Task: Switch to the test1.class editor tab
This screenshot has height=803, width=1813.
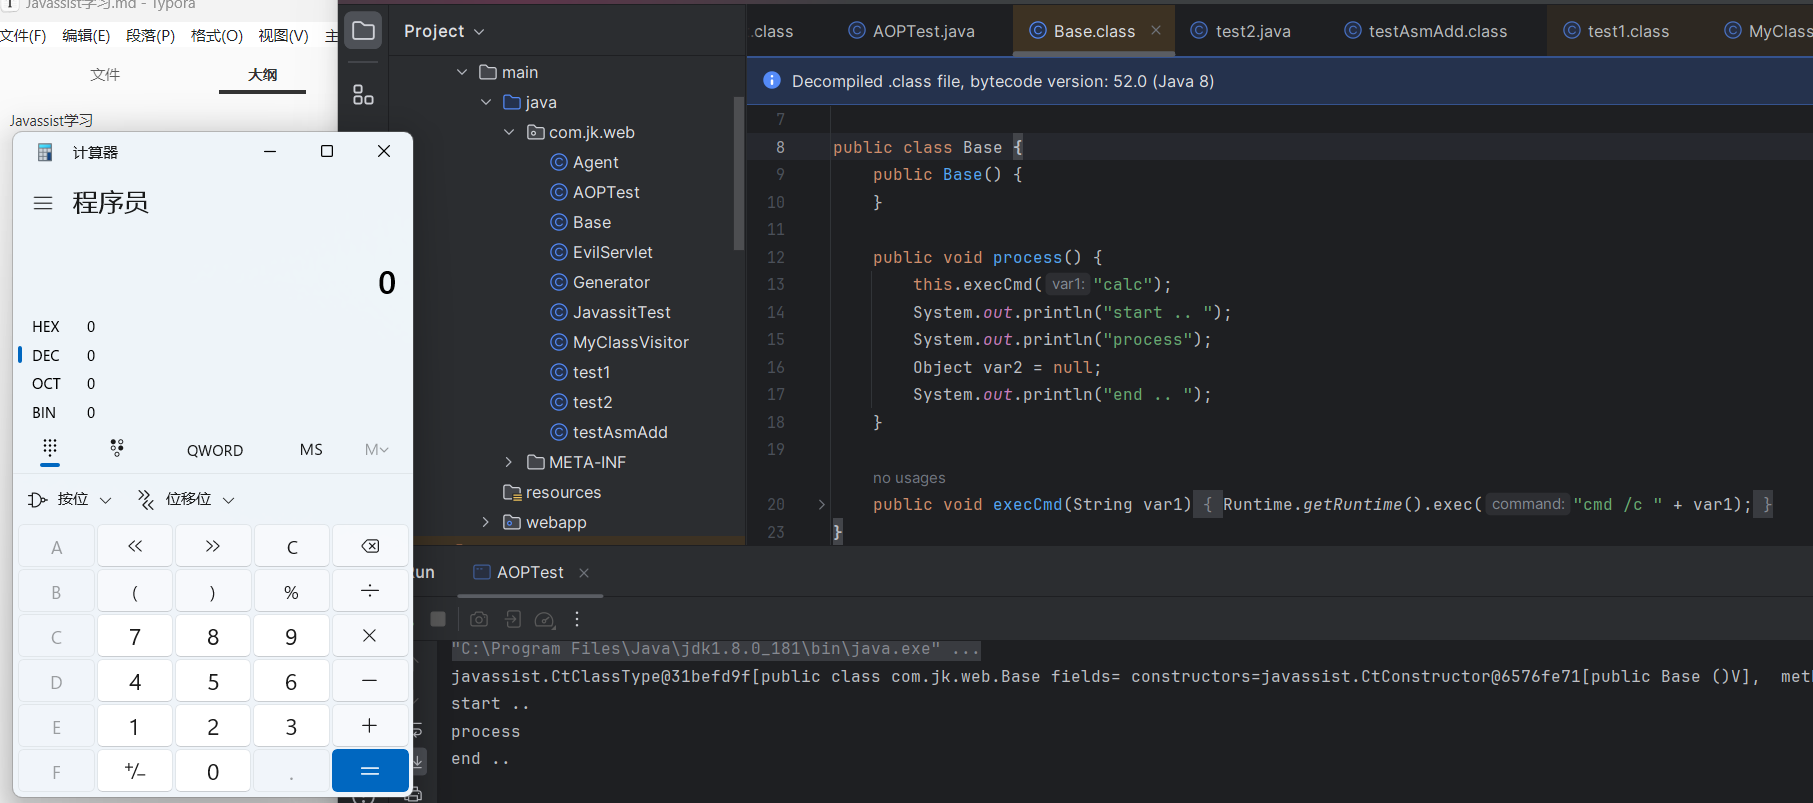Action: [x=1617, y=31]
